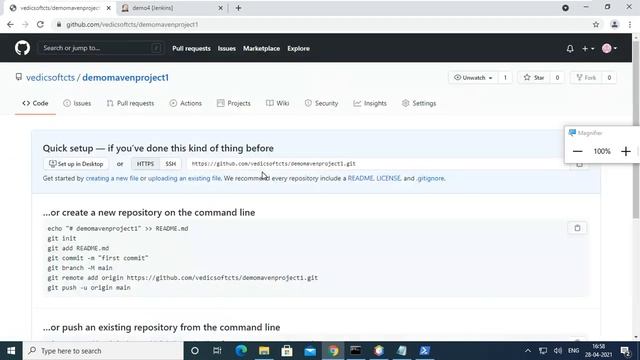Star the demomavenproject1 repository
Screen dimensions: 640x360
click(534, 78)
